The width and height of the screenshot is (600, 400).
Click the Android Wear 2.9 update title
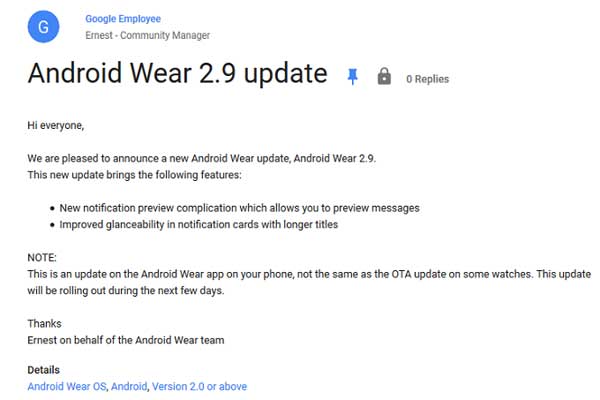pos(177,74)
